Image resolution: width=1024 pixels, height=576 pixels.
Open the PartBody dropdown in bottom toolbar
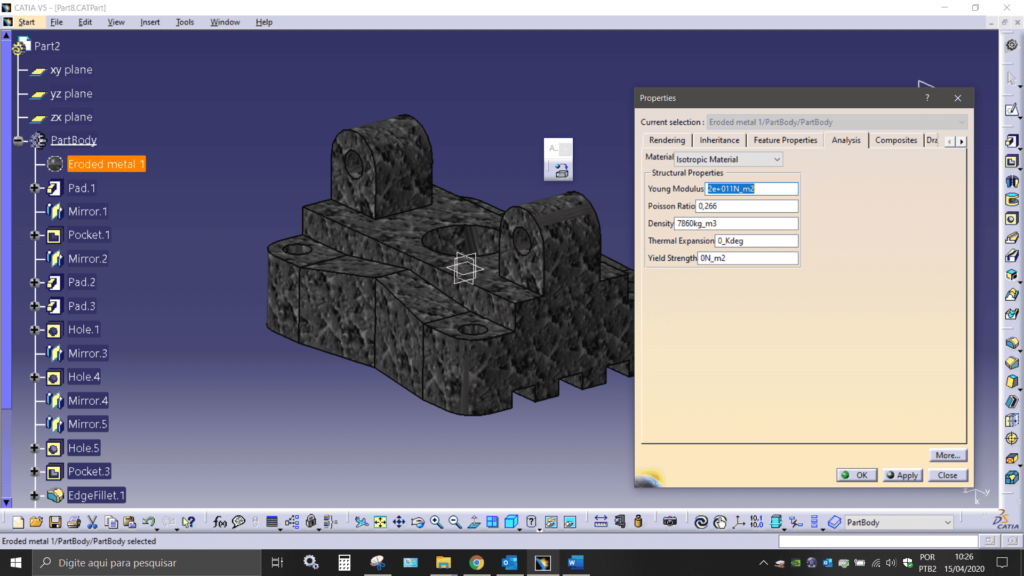pyautogui.click(x=947, y=522)
